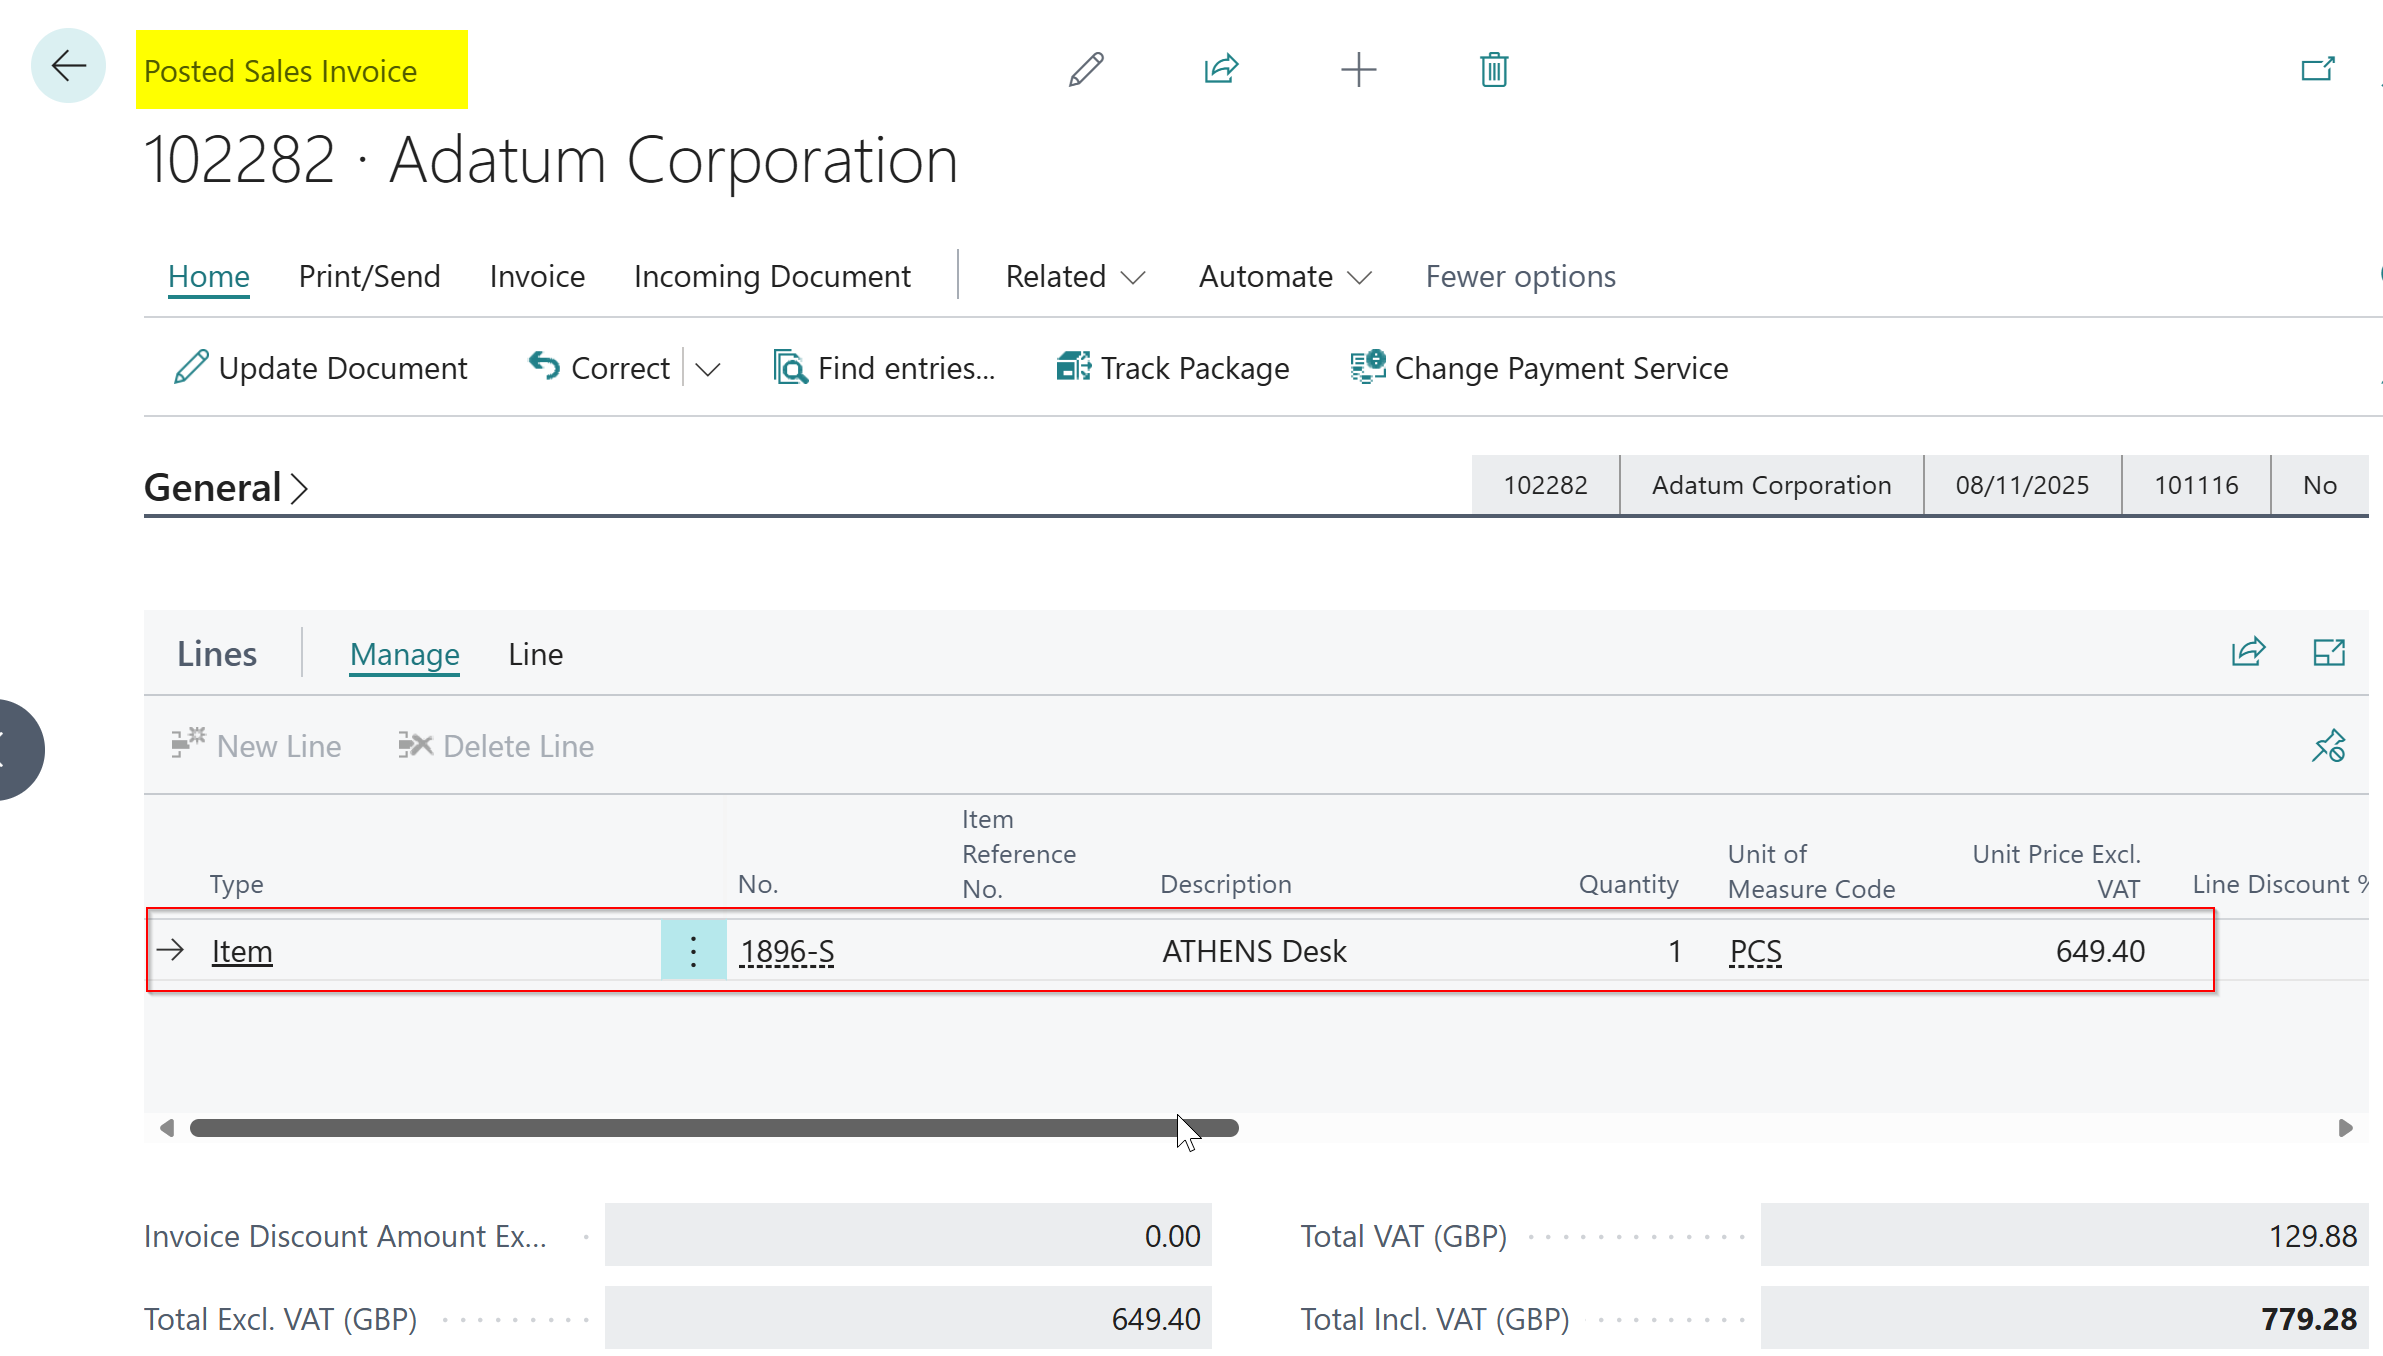Open the Line tab in Lines
Image resolution: width=2383 pixels, height=1356 pixels.
535,654
